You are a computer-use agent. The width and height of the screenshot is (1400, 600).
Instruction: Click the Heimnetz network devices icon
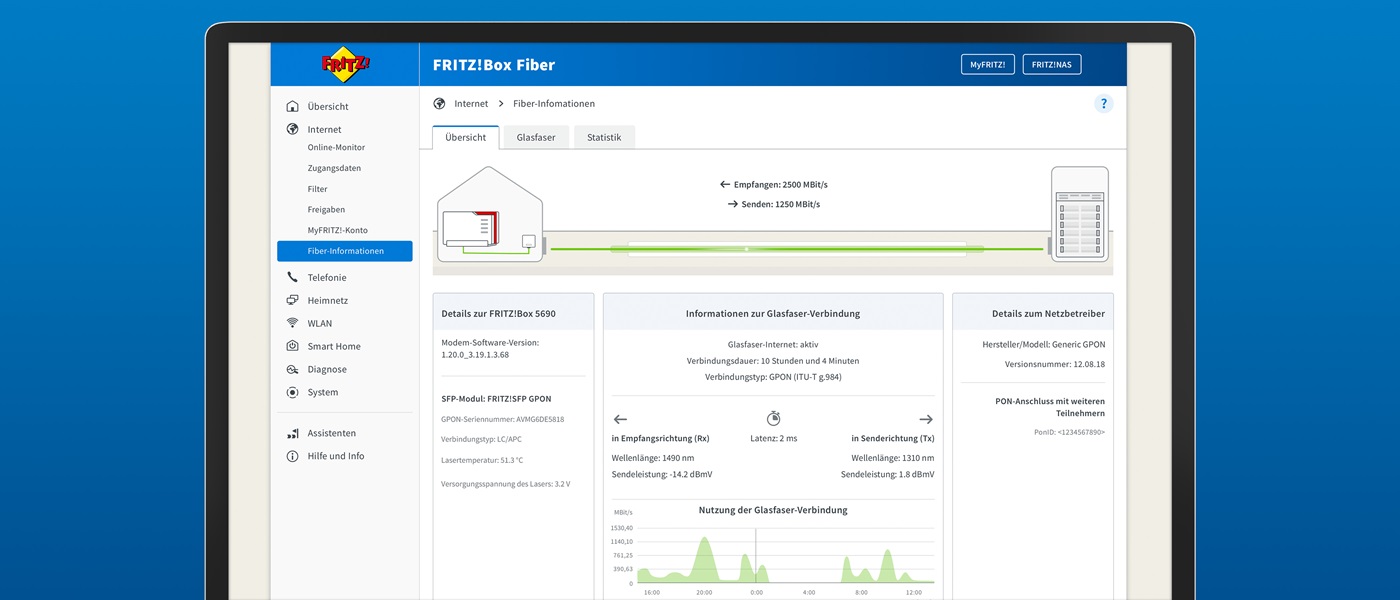(292, 300)
